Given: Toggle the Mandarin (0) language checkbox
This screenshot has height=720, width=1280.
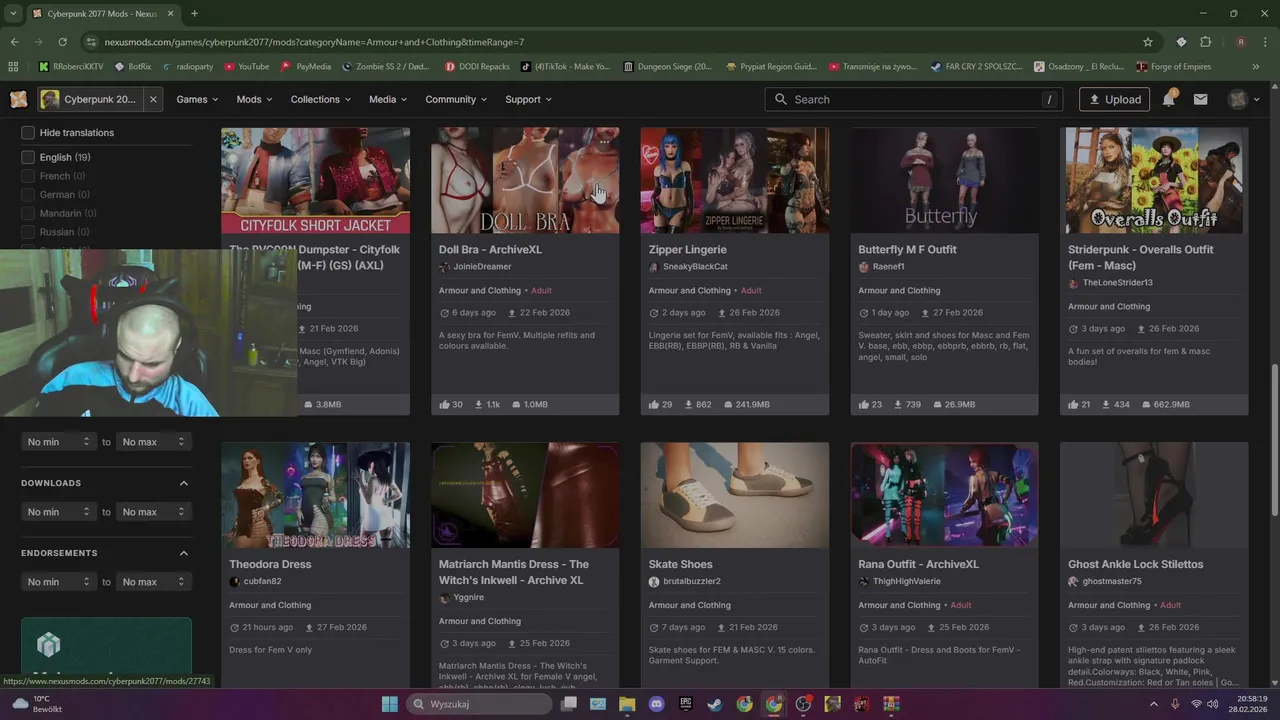Looking at the screenshot, I should [x=28, y=213].
